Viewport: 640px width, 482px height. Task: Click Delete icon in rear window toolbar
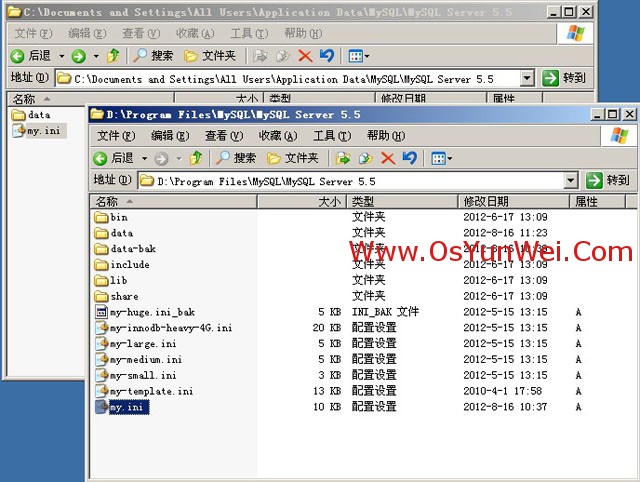tap(305, 56)
